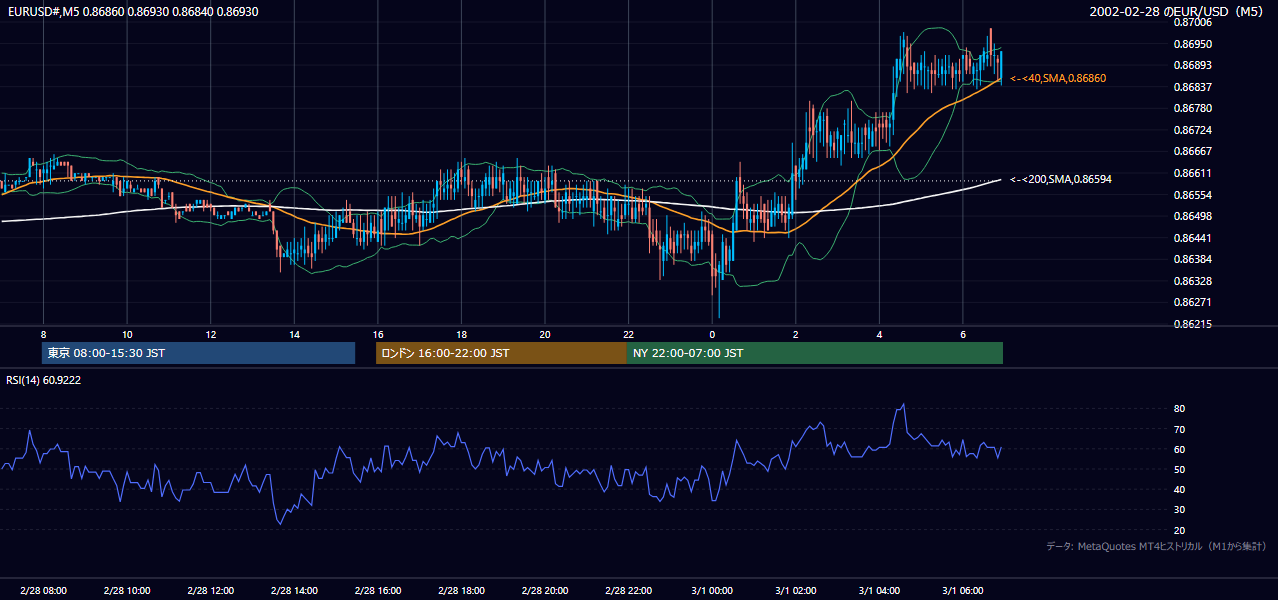Click the '2002-02-28 のEUR/USD (M5)' chart title
This screenshot has width=1278, height=600.
[x=1177, y=11]
